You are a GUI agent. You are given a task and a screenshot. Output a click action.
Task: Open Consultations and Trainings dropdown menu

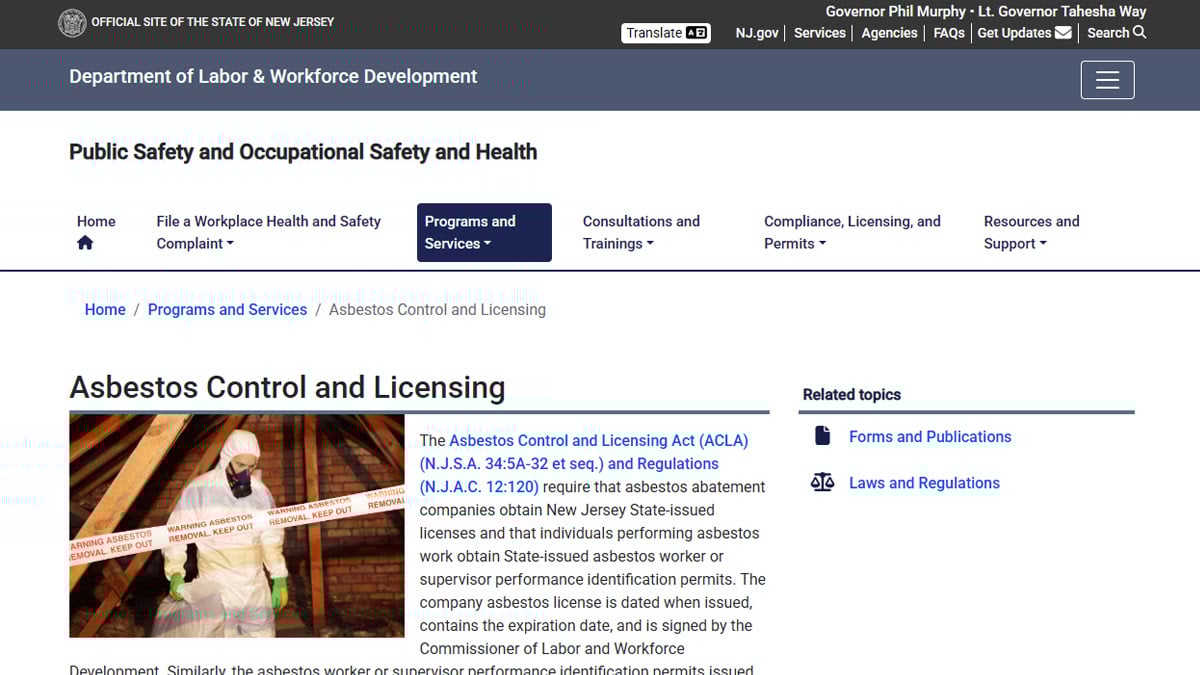click(641, 232)
